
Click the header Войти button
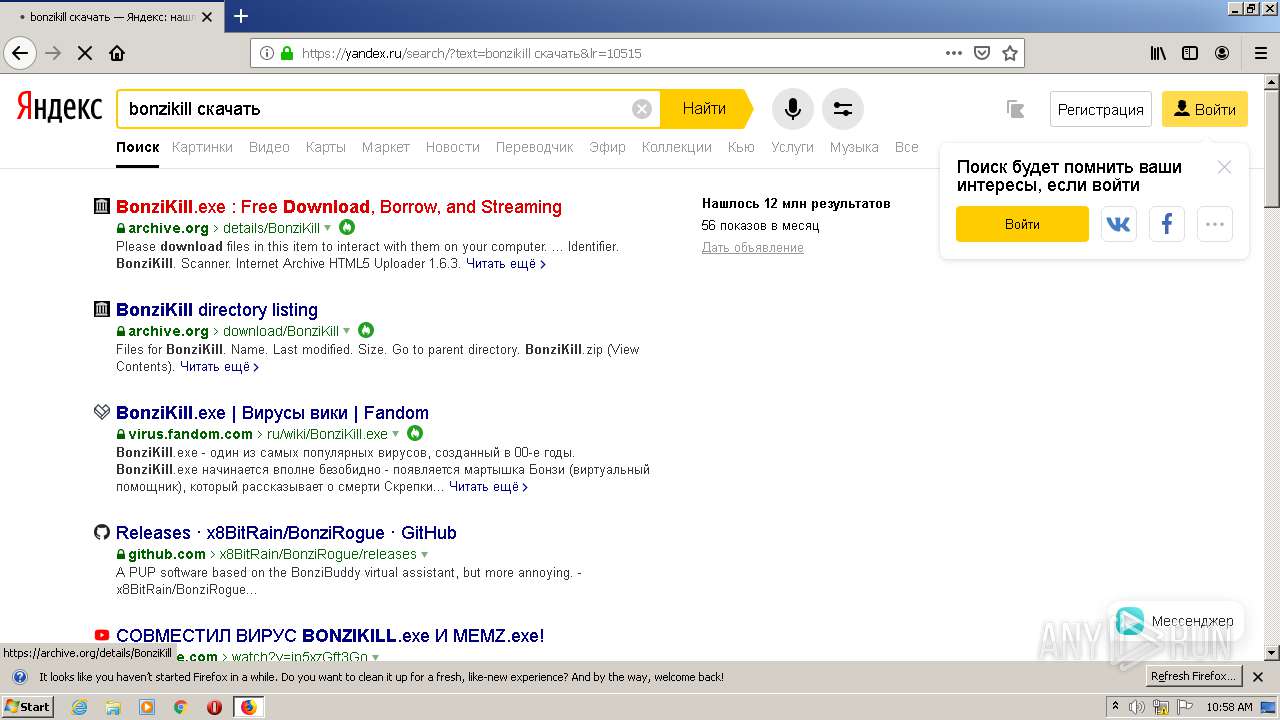1205,109
